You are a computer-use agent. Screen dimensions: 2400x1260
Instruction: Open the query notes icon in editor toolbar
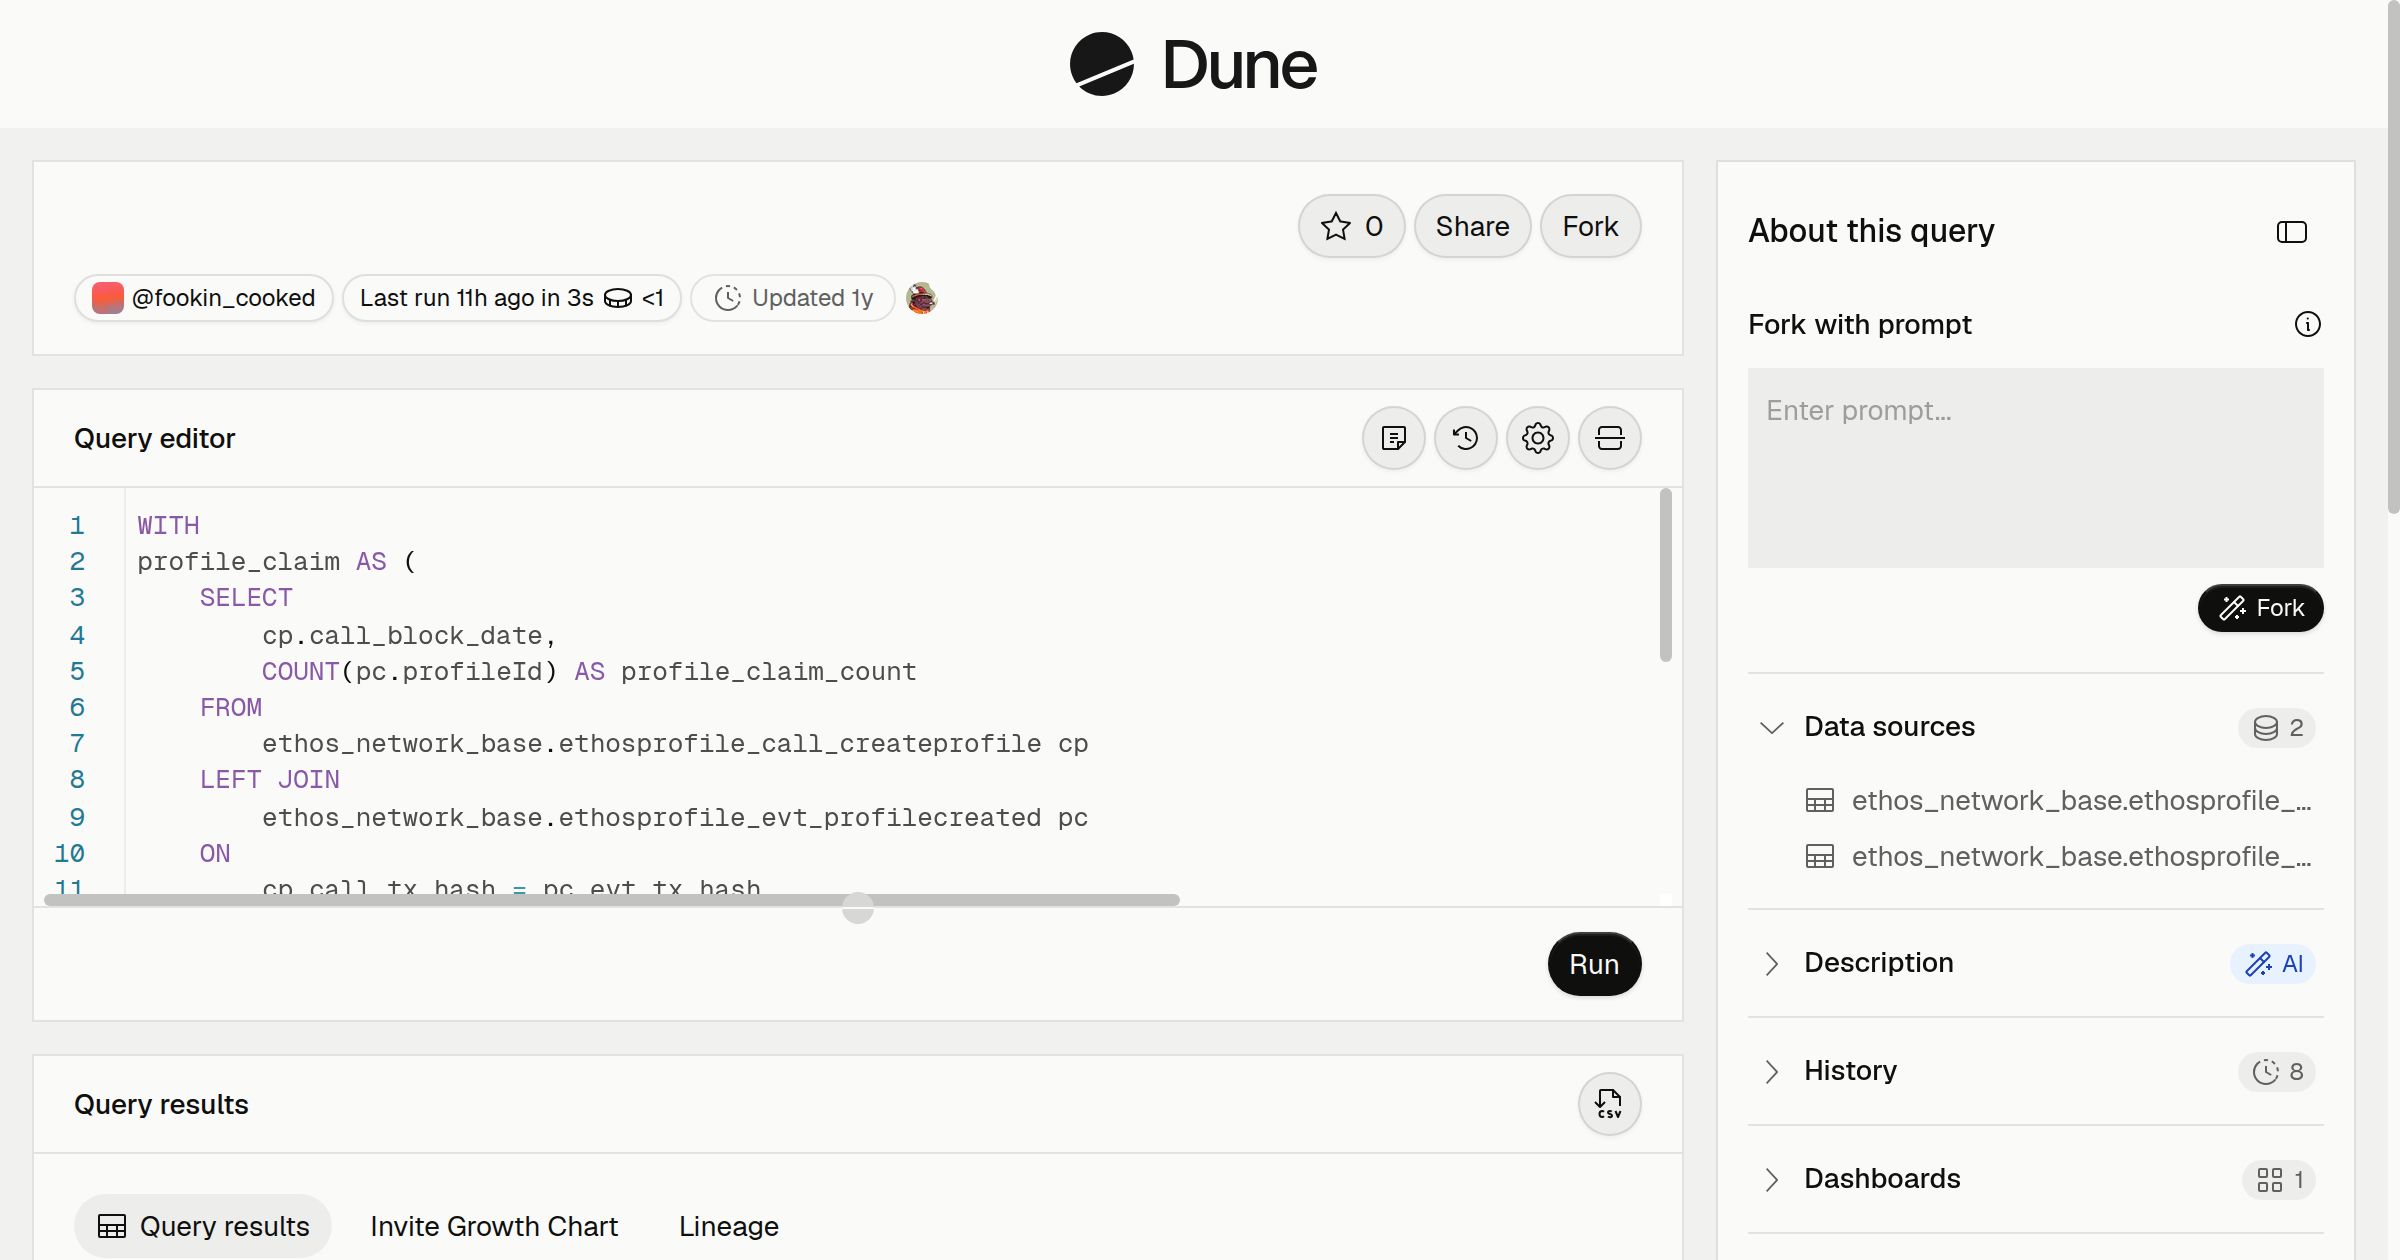click(x=1393, y=438)
